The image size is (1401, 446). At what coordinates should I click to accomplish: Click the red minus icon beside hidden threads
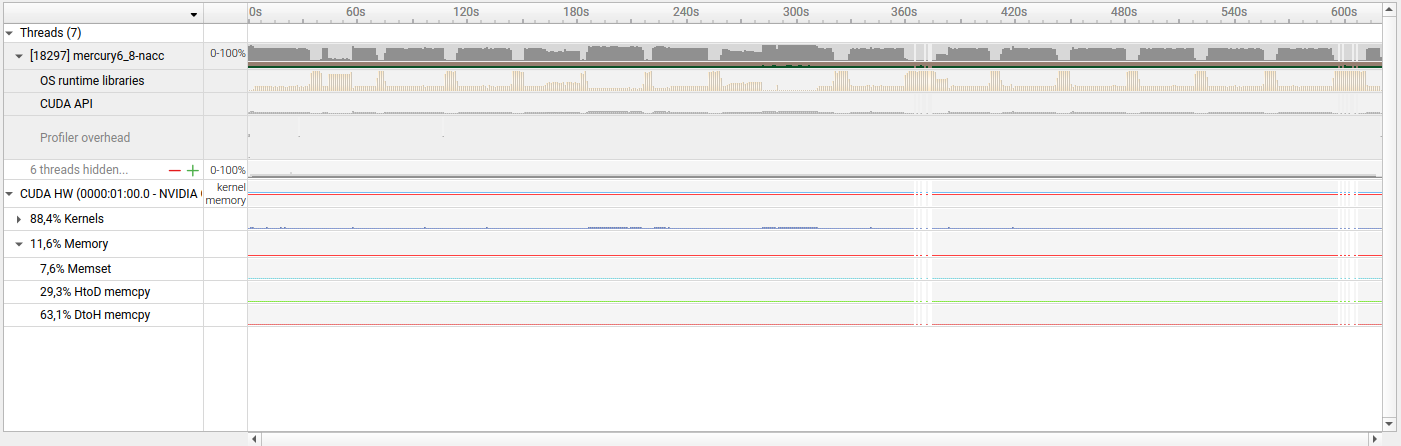point(175,171)
